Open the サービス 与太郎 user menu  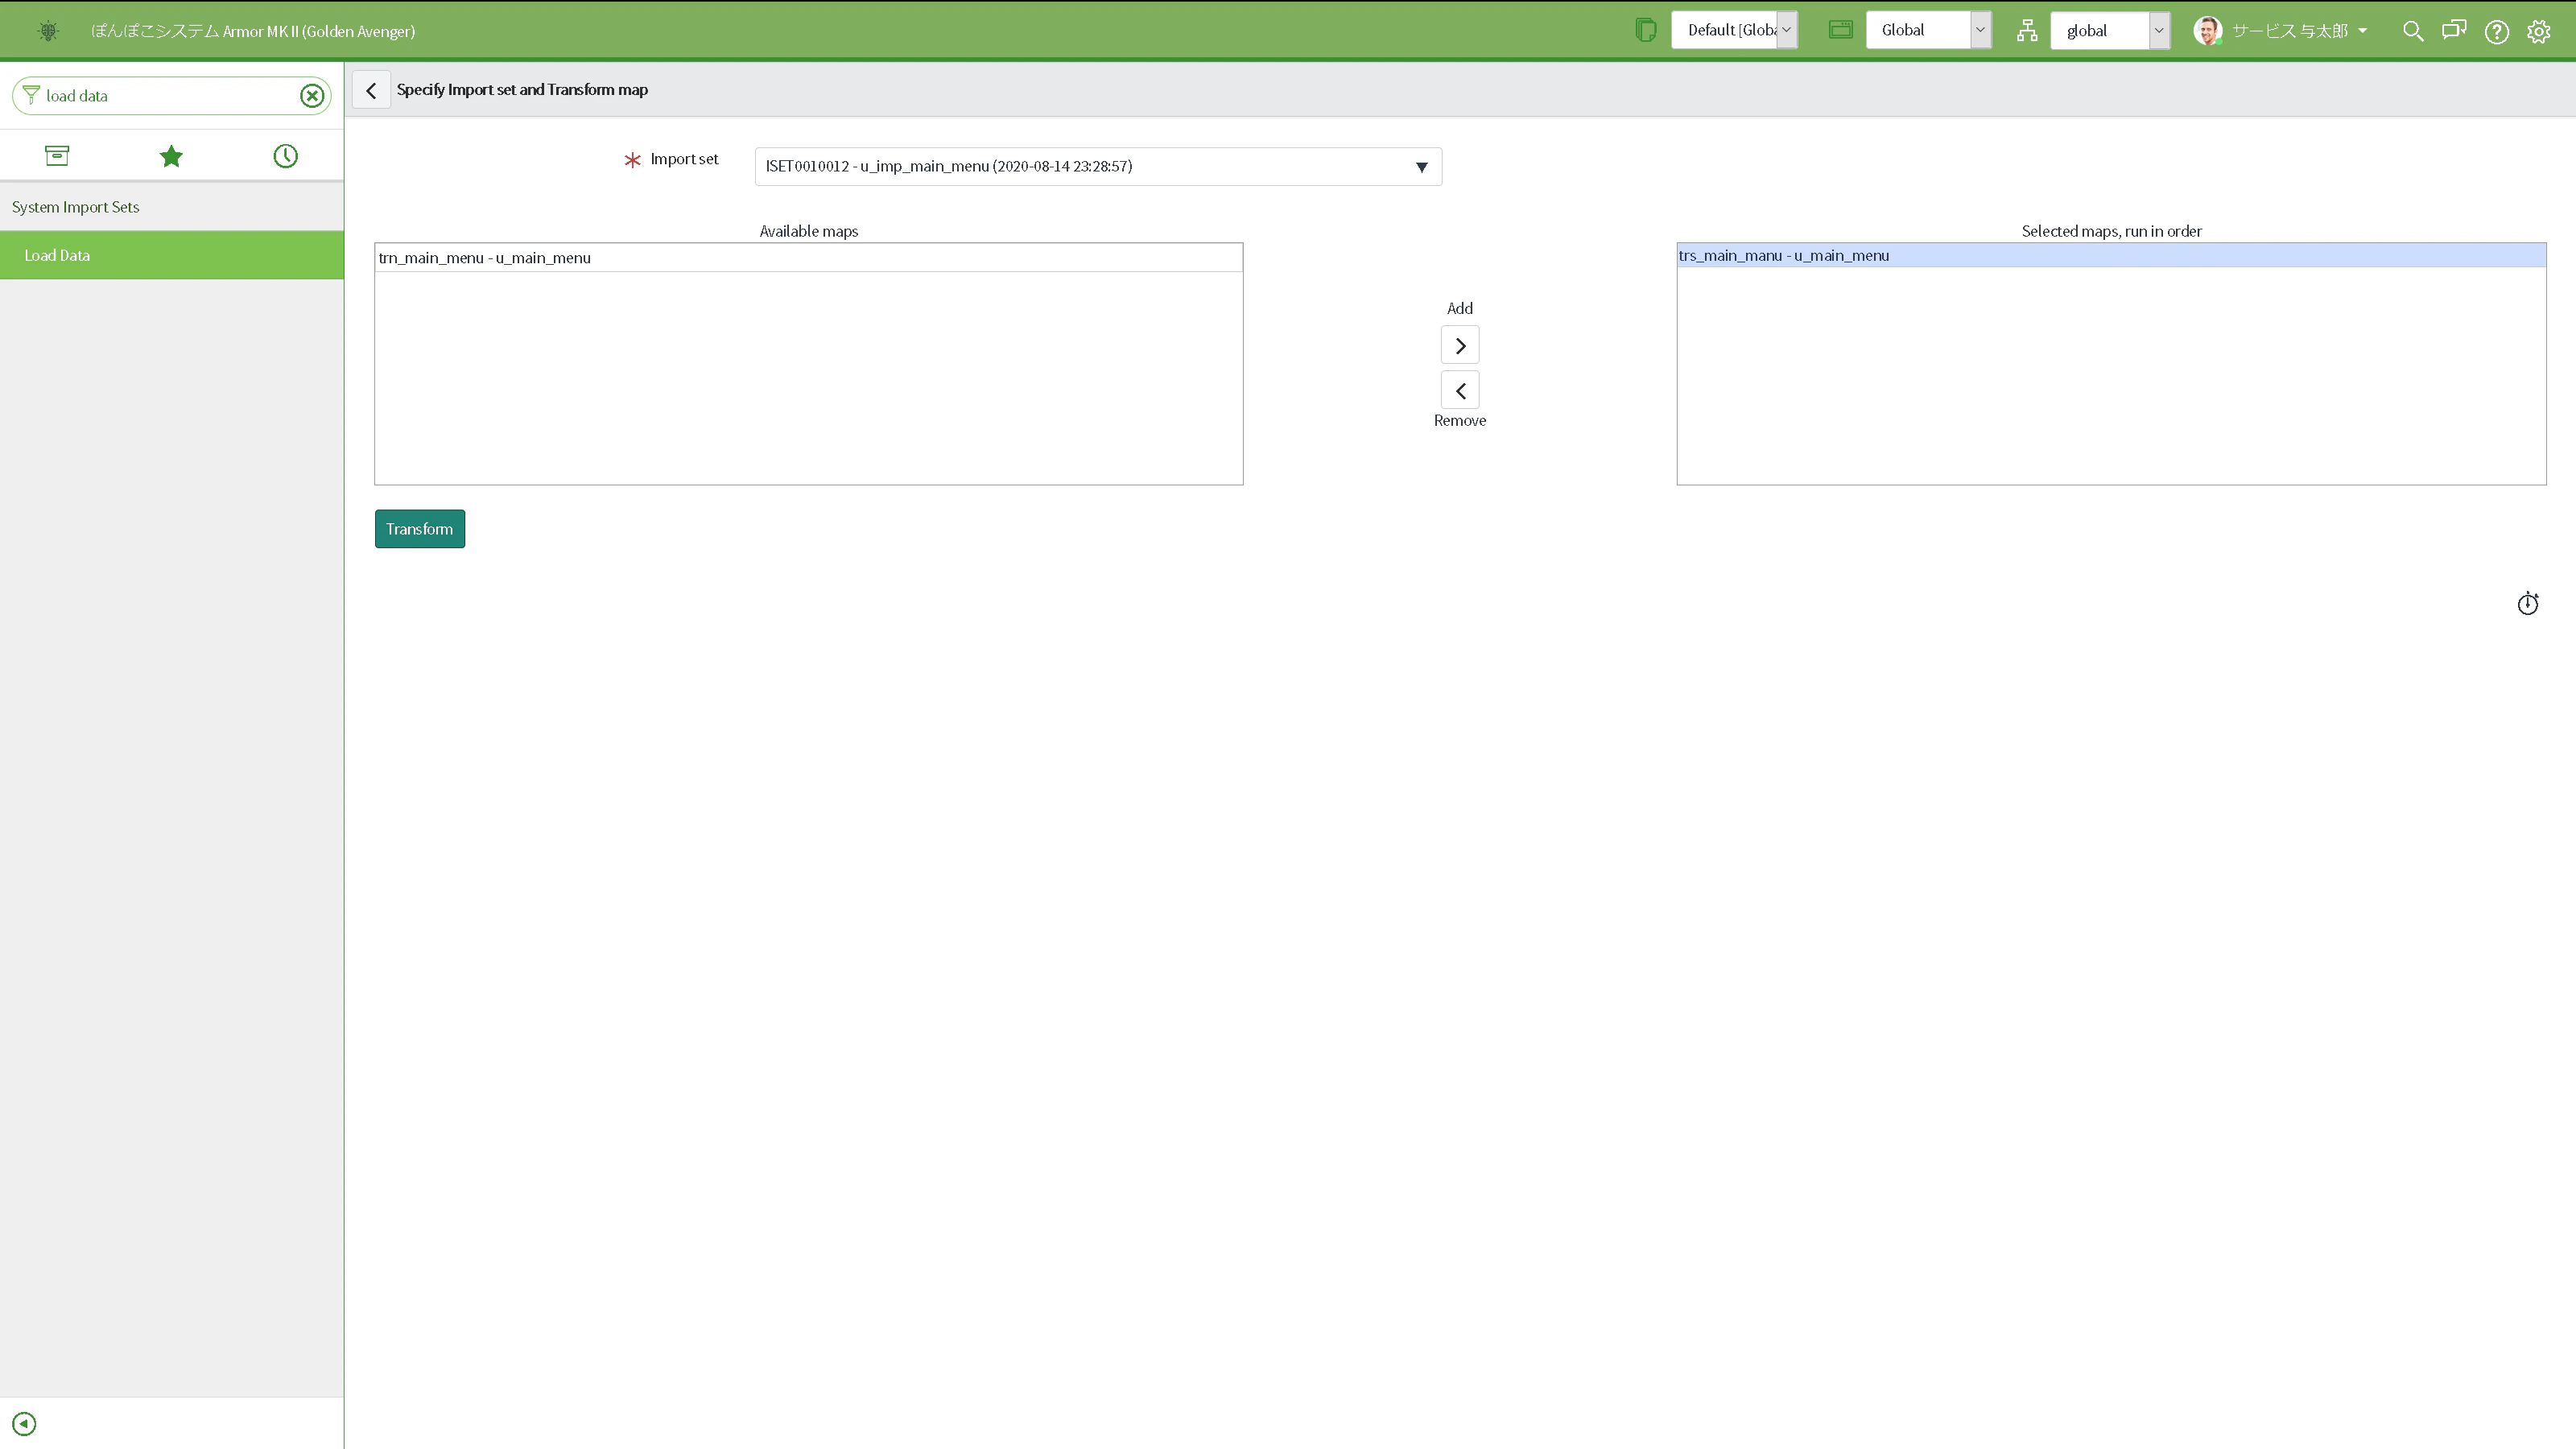click(x=2281, y=31)
